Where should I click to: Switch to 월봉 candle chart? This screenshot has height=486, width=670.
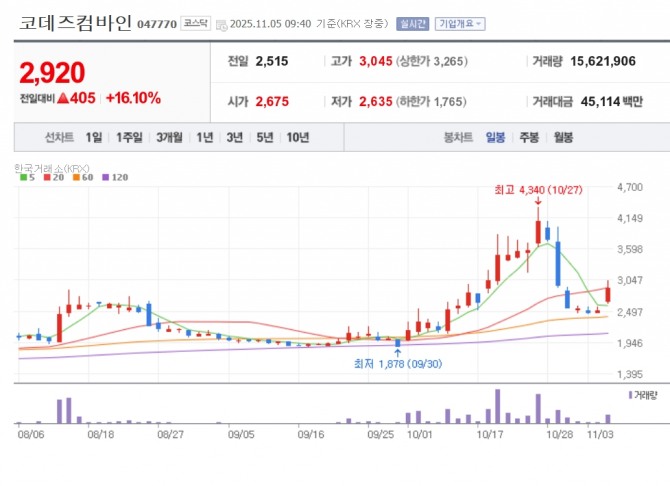(563, 137)
